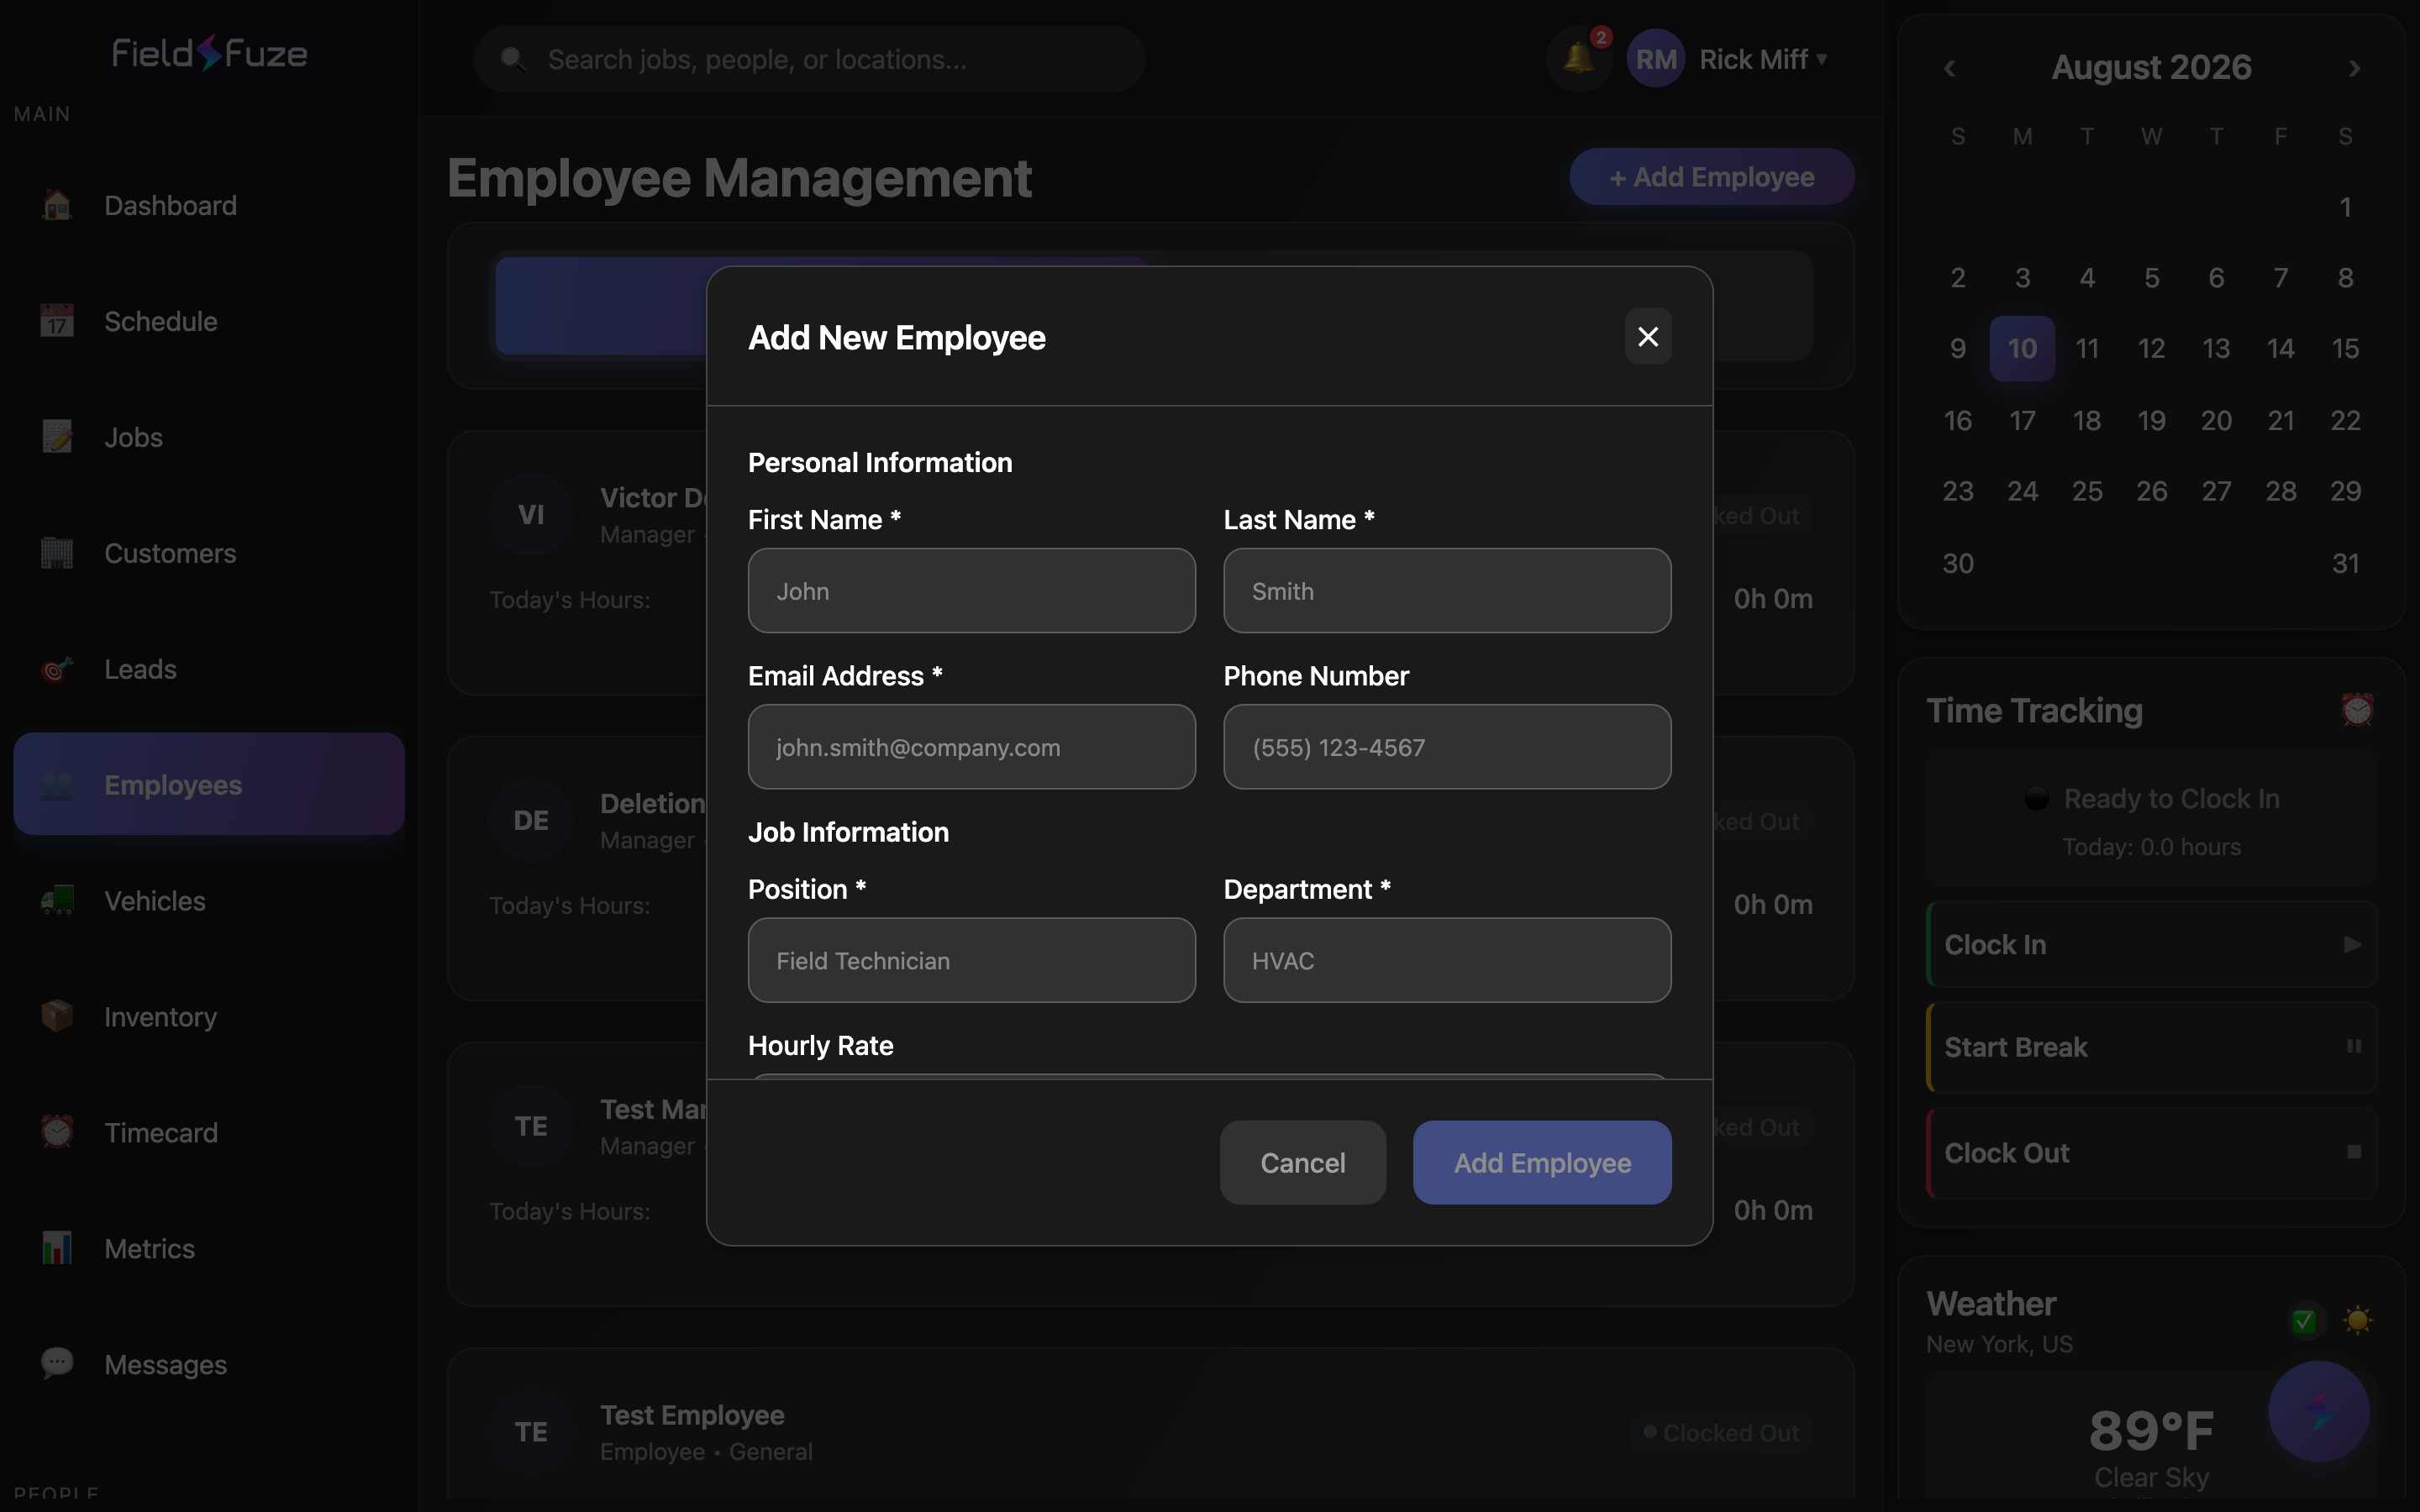
Task: Focus the Phone Number field
Action: point(1447,747)
